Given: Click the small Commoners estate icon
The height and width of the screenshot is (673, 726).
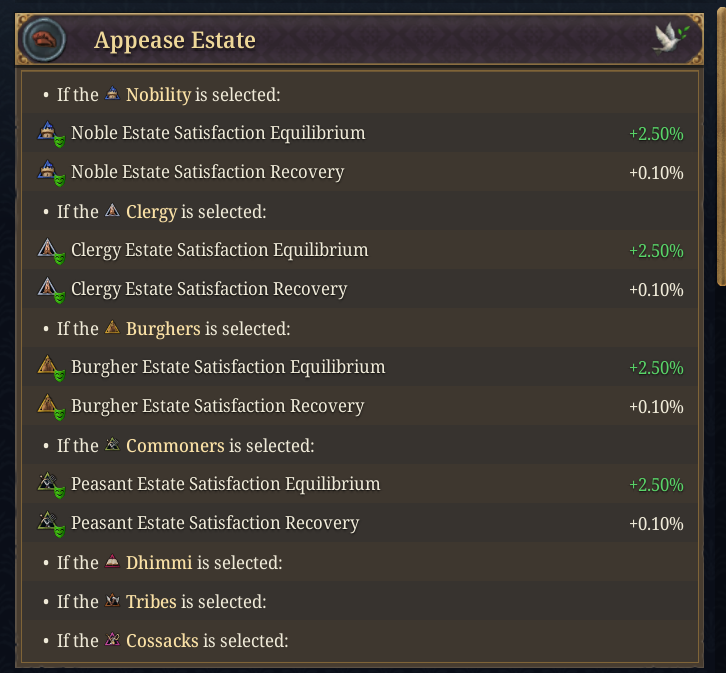Looking at the screenshot, I should pos(112,446).
